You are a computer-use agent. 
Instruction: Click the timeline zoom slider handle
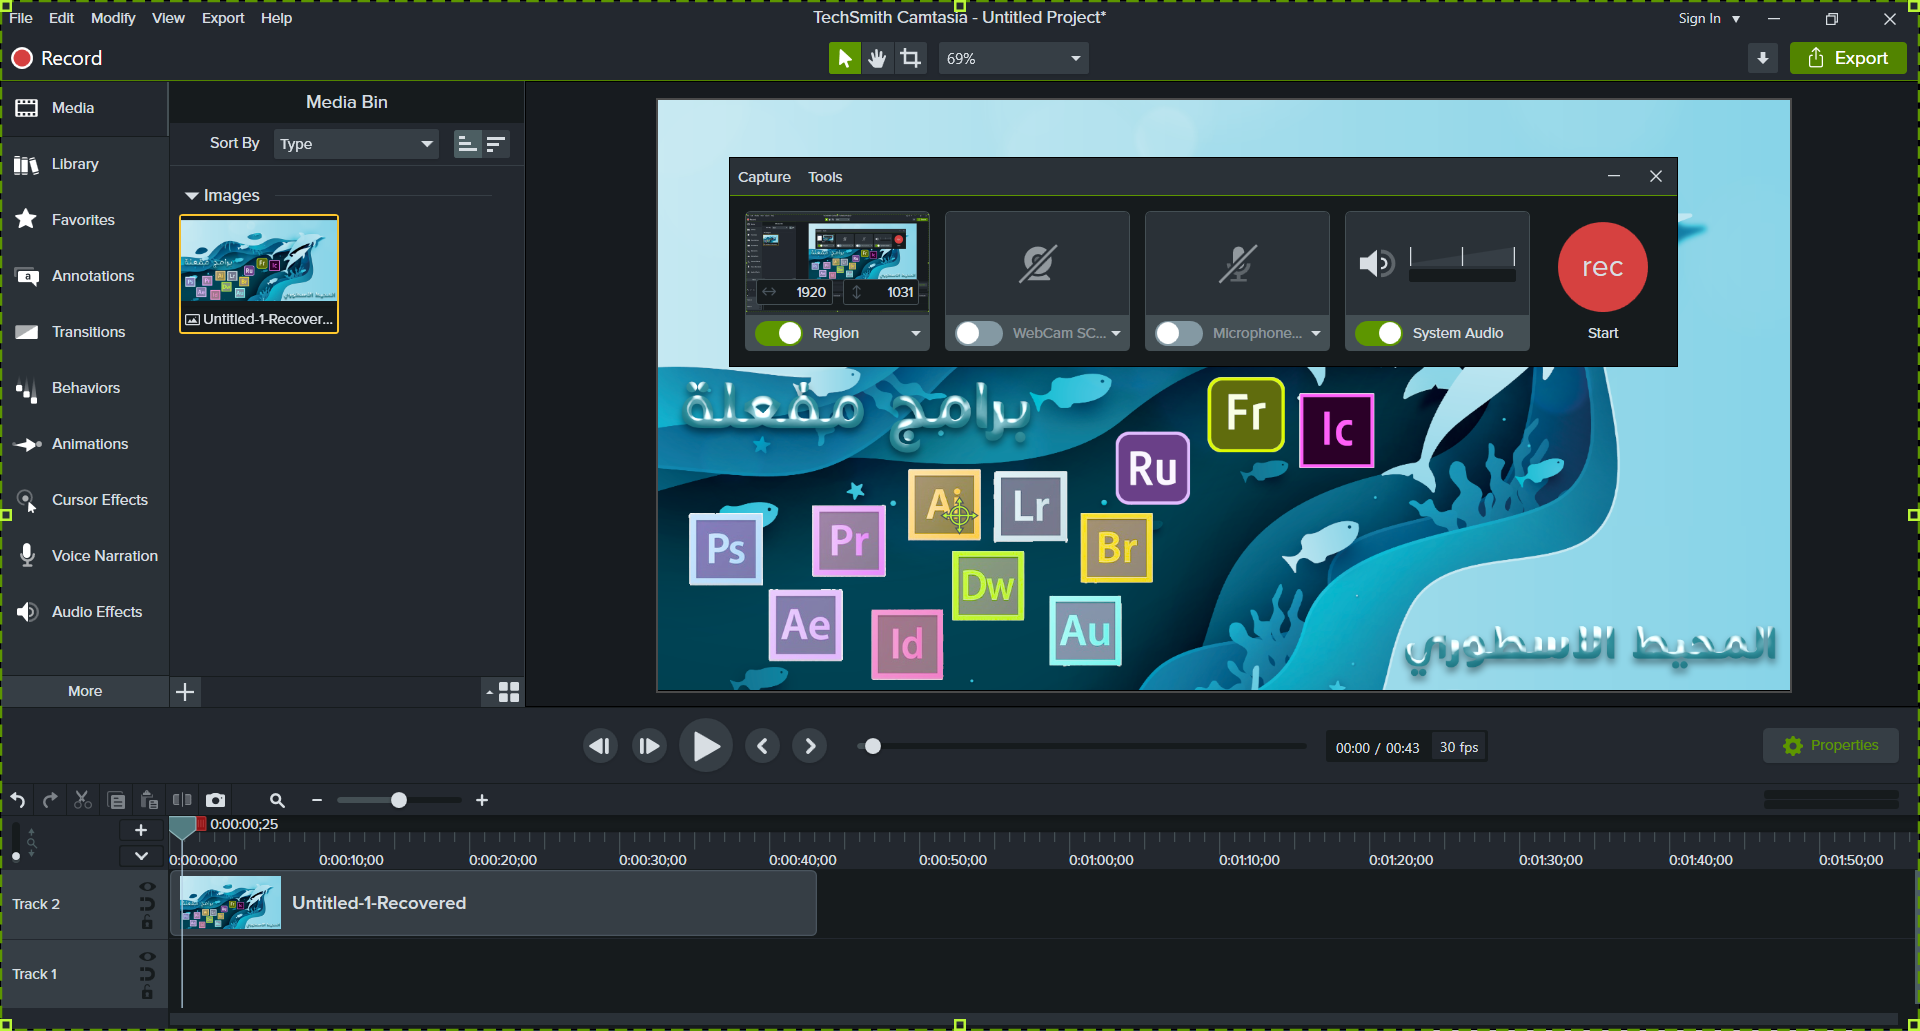(399, 800)
